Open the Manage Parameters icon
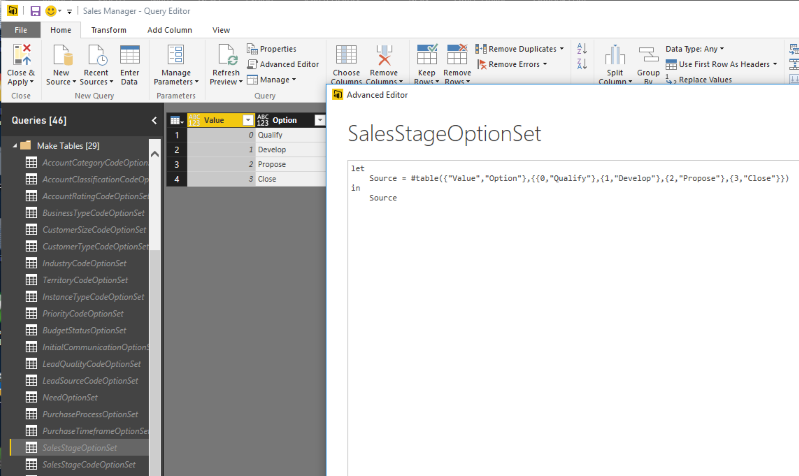 176,55
